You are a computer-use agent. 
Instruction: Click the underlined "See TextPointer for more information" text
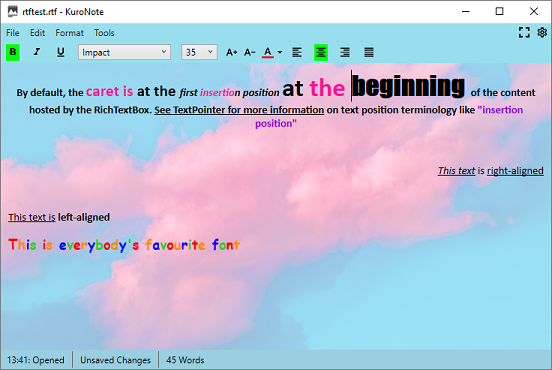pyautogui.click(x=239, y=110)
